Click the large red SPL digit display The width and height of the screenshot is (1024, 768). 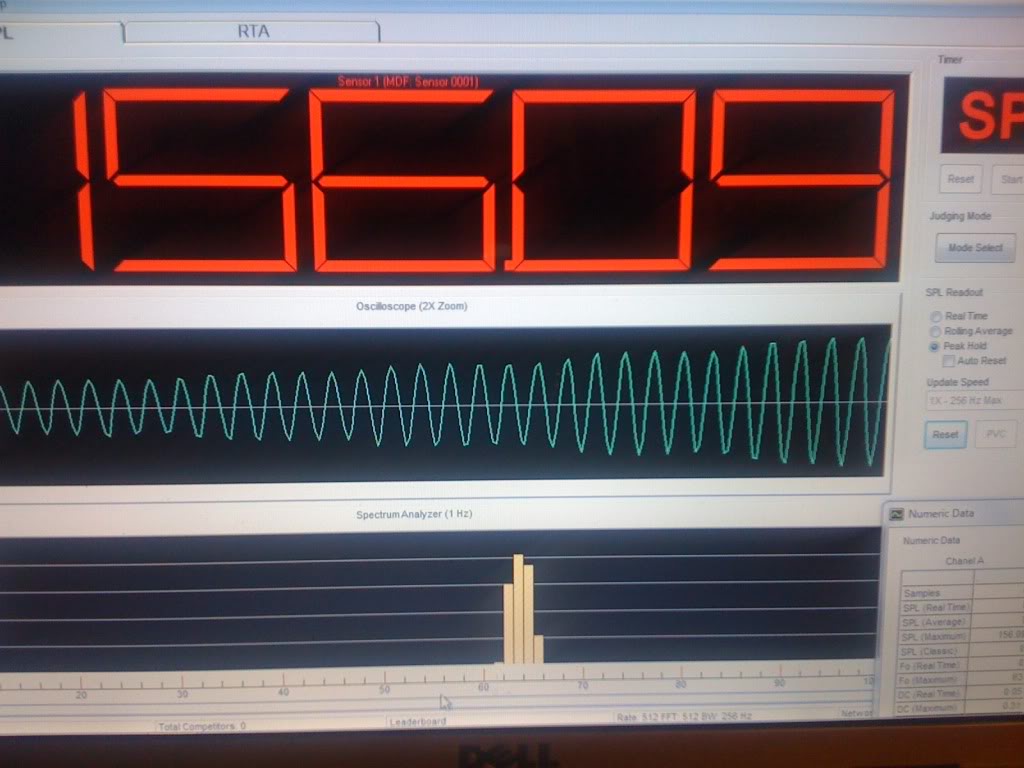(x=451, y=178)
